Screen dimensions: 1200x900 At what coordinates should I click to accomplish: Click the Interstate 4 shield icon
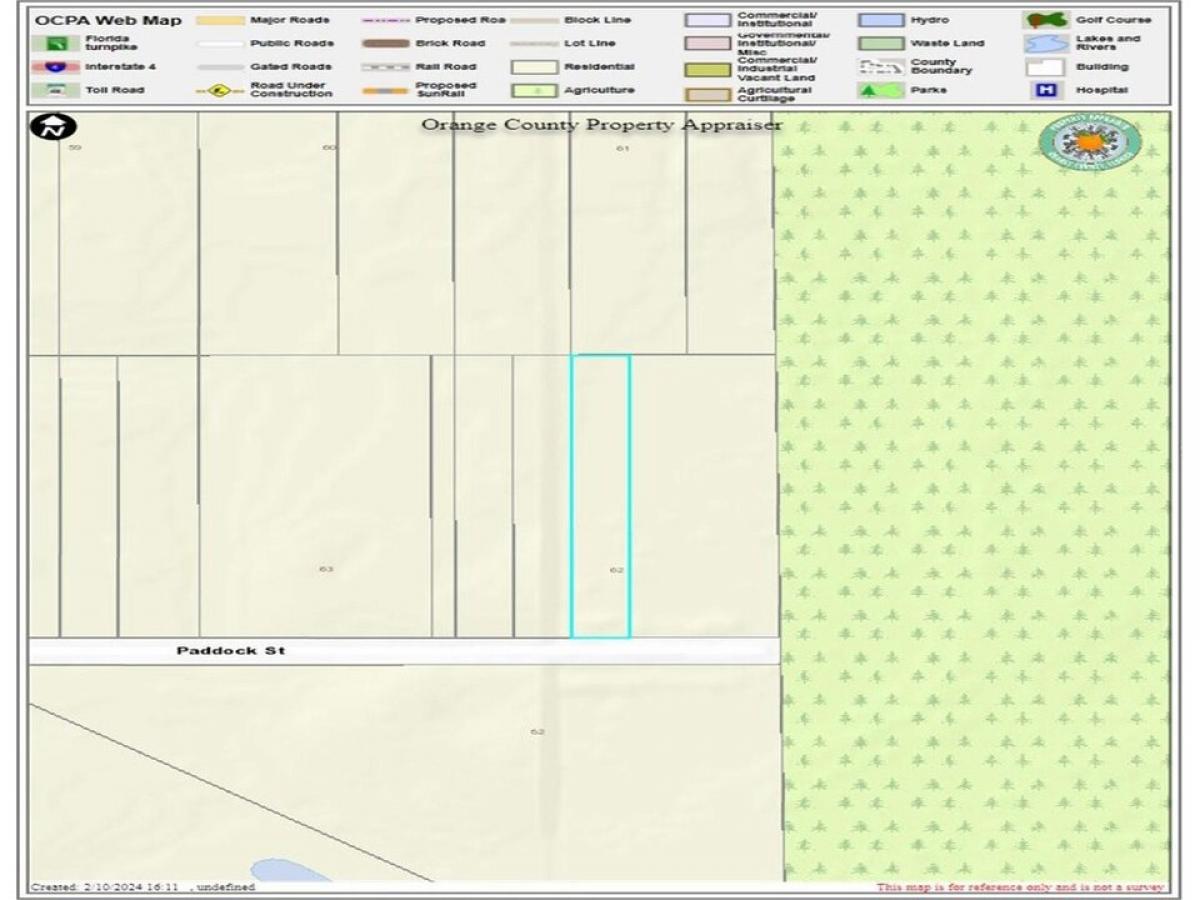click(54, 67)
